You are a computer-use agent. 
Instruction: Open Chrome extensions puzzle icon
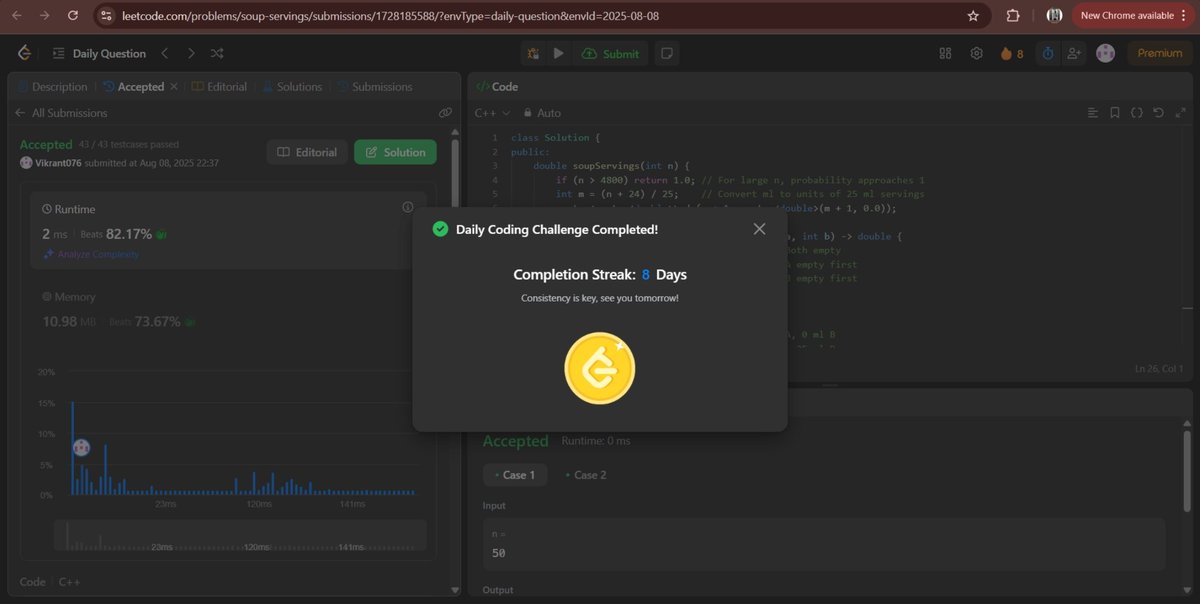tap(1013, 16)
